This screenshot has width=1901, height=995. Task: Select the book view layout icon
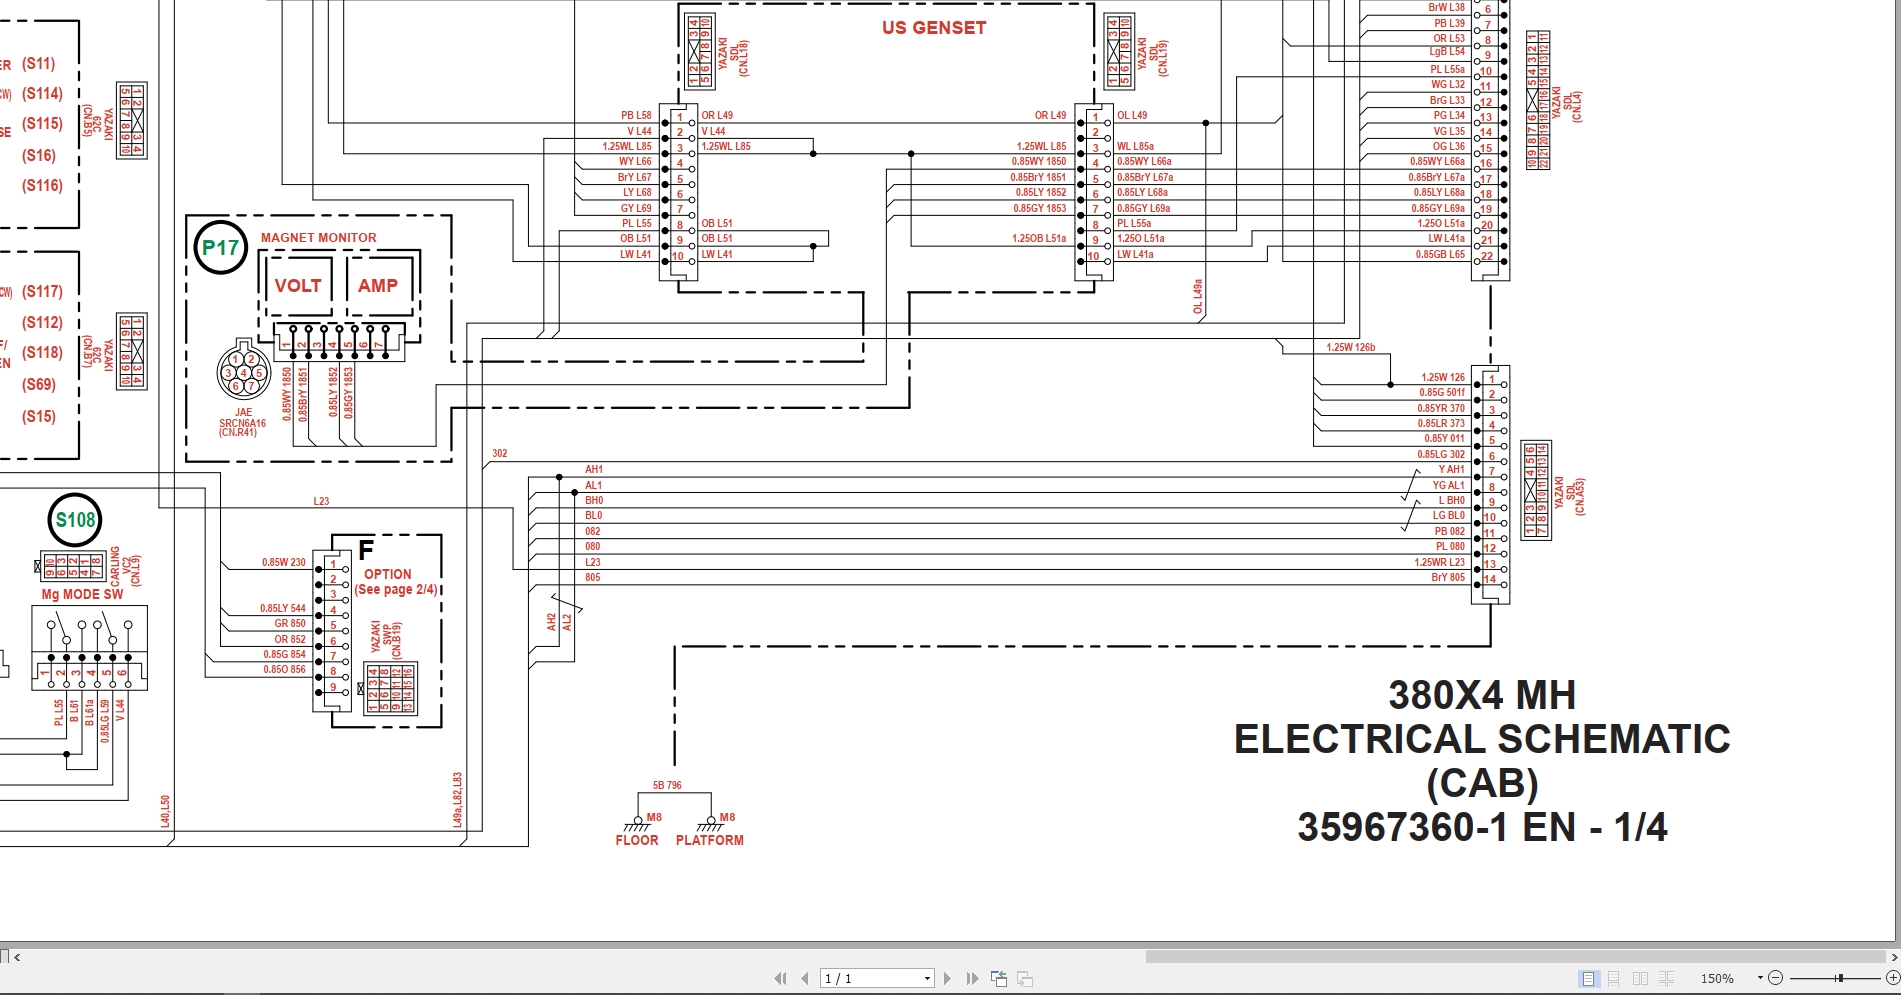pyautogui.click(x=1667, y=977)
